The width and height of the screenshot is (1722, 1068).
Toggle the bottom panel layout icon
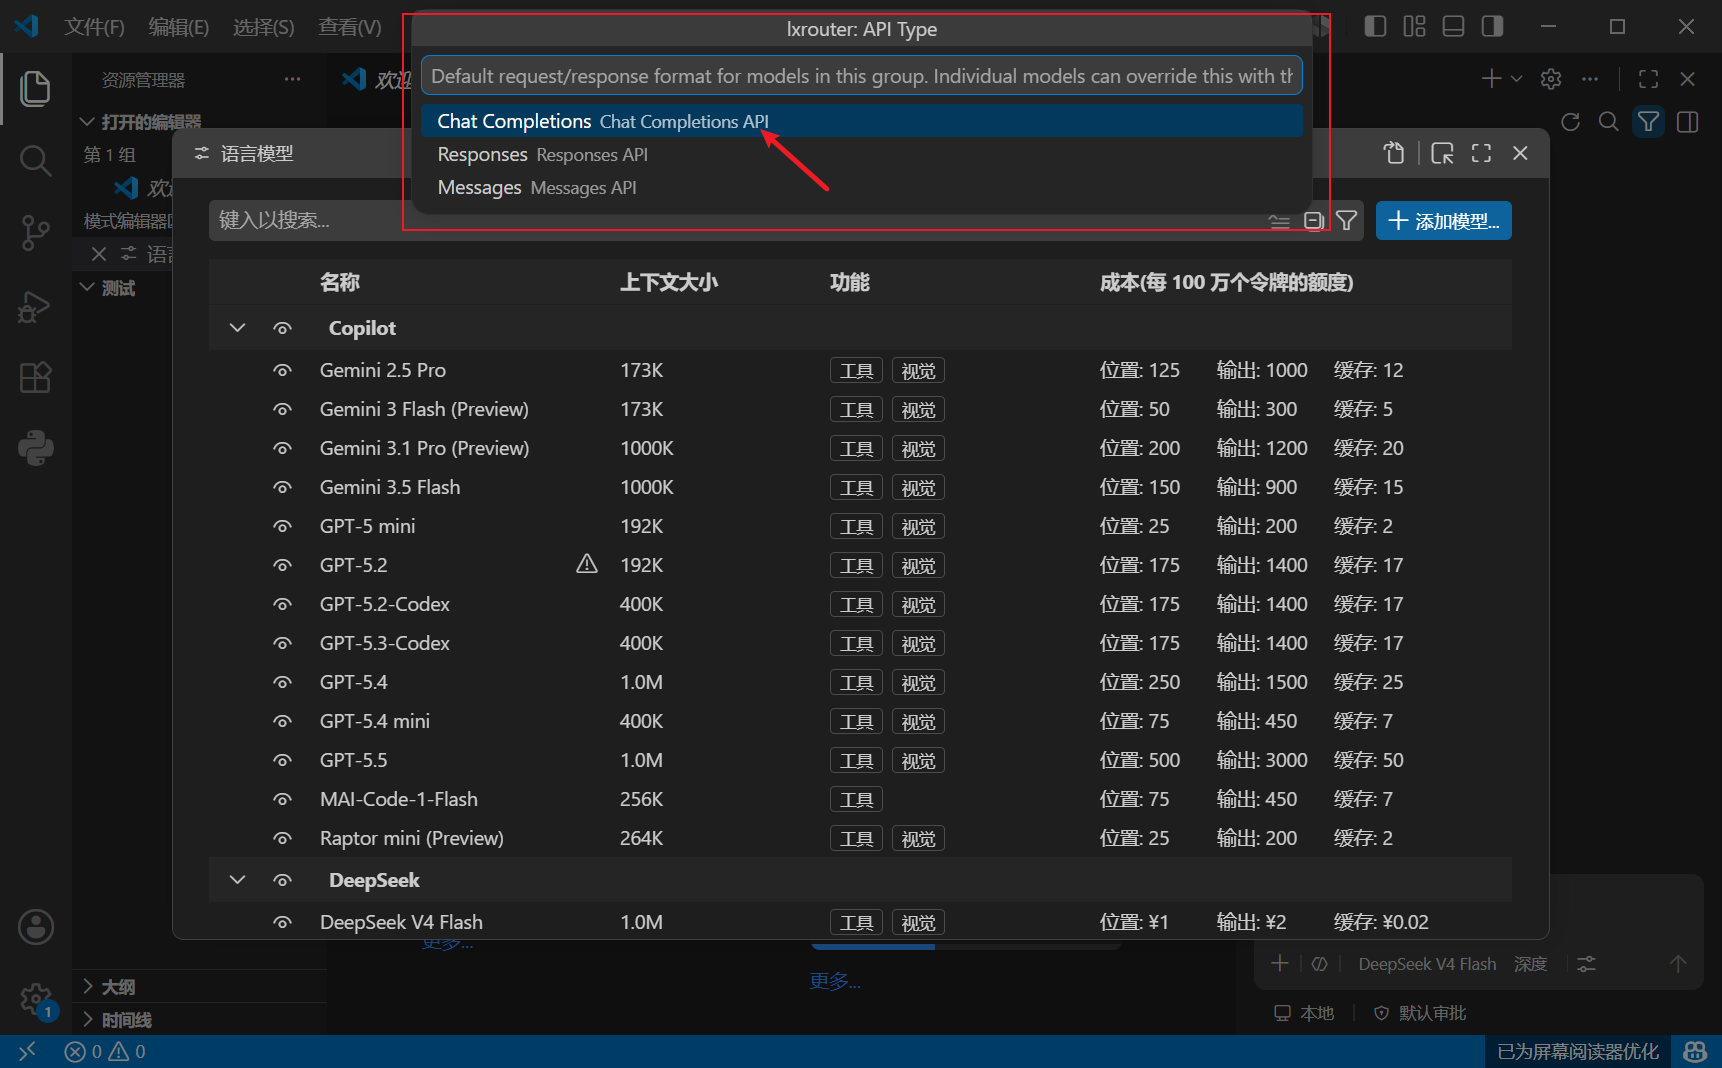point(1453,26)
